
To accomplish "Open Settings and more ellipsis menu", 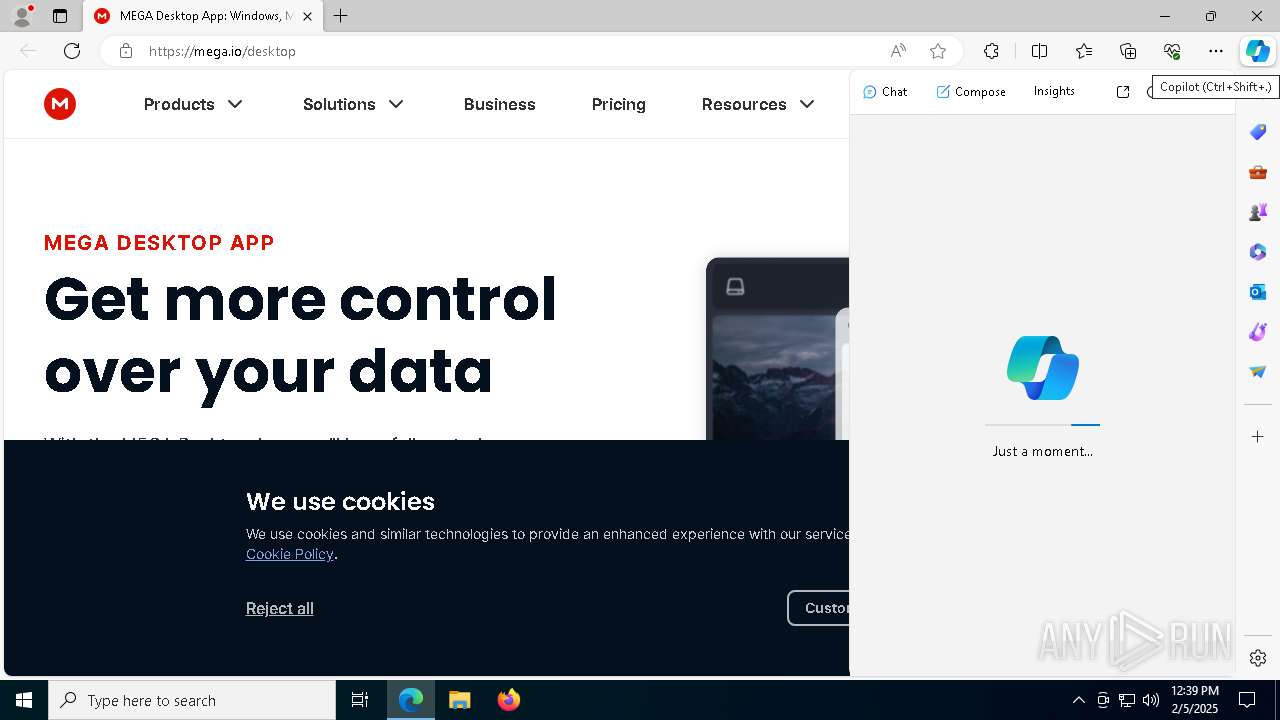I will (x=1216, y=51).
